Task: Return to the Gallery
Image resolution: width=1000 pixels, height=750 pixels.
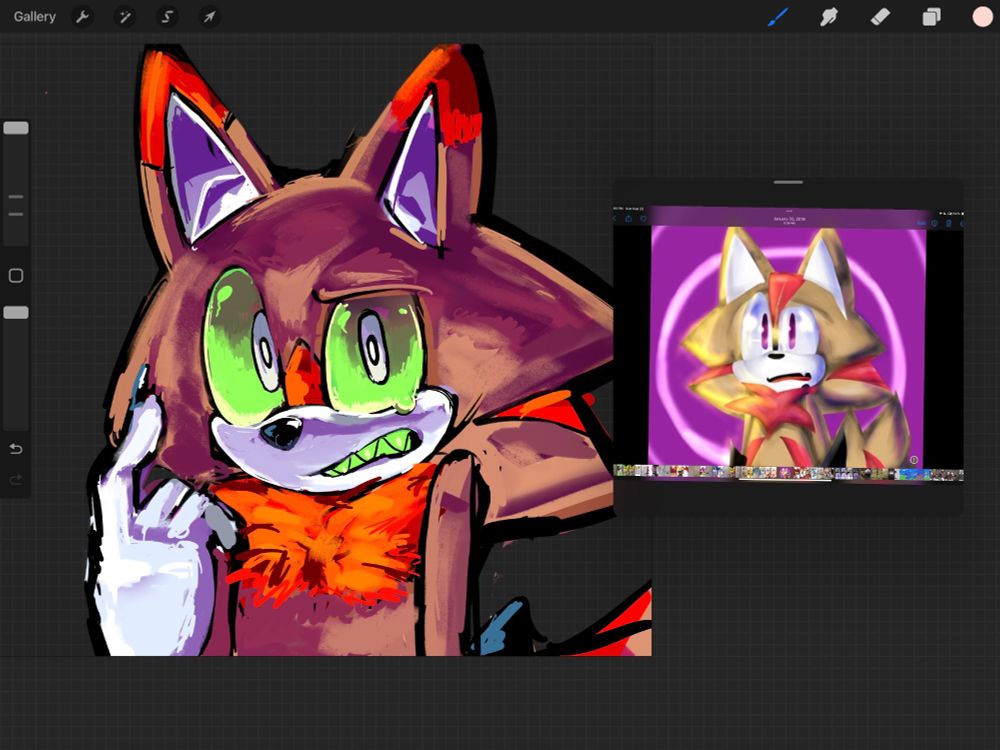Action: pyautogui.click(x=34, y=17)
